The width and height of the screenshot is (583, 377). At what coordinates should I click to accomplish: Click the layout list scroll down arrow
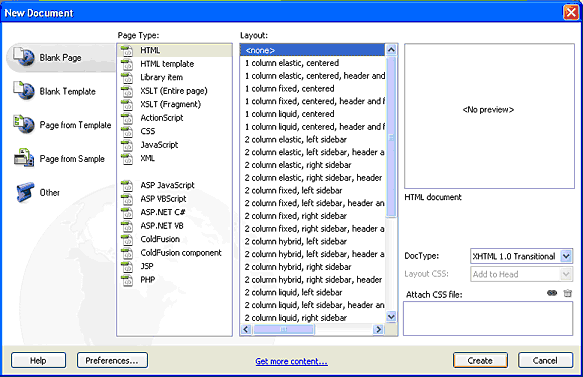pos(391,317)
